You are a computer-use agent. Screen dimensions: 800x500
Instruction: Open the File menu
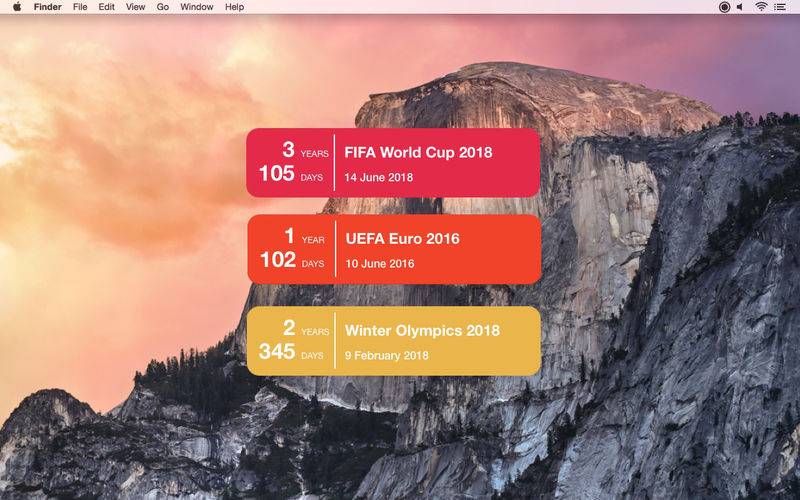pos(80,7)
